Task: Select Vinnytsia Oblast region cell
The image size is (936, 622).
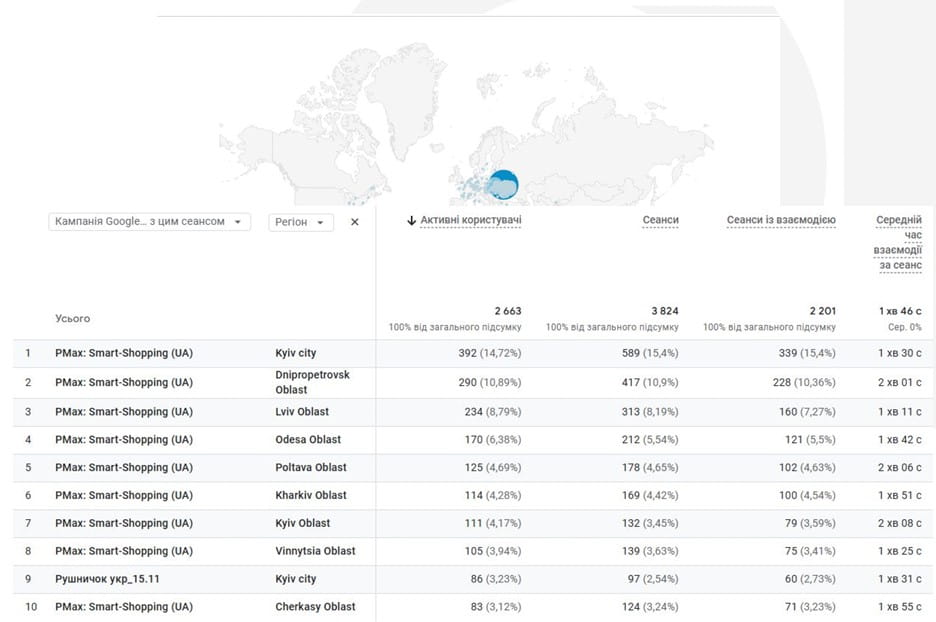Action: [315, 551]
